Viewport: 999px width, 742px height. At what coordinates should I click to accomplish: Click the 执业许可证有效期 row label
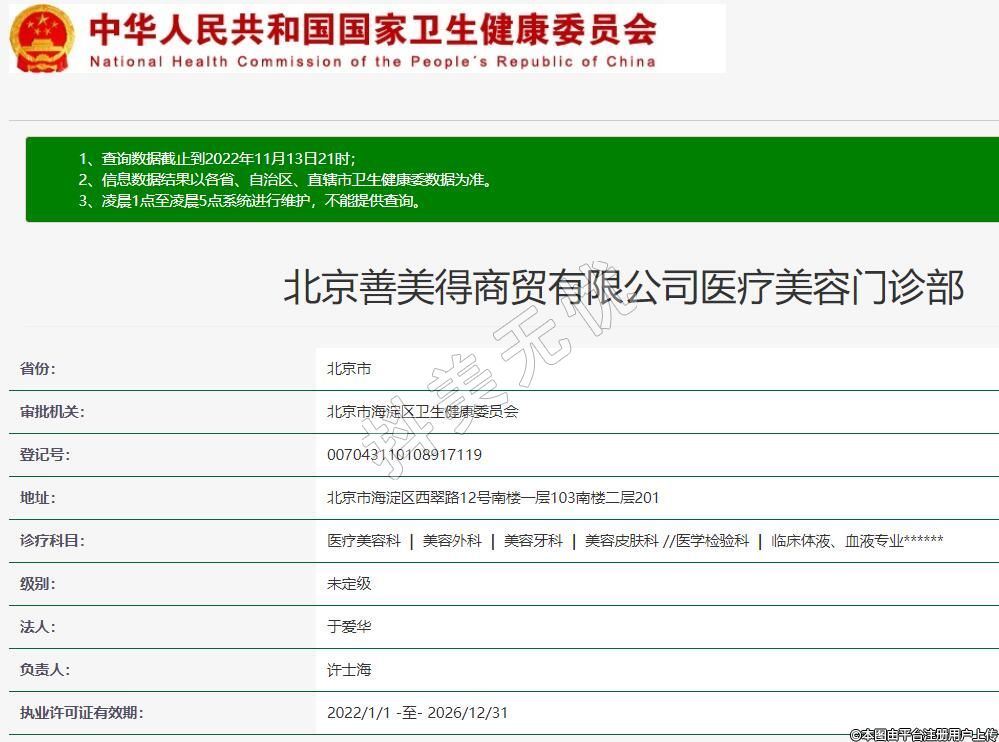pos(82,712)
